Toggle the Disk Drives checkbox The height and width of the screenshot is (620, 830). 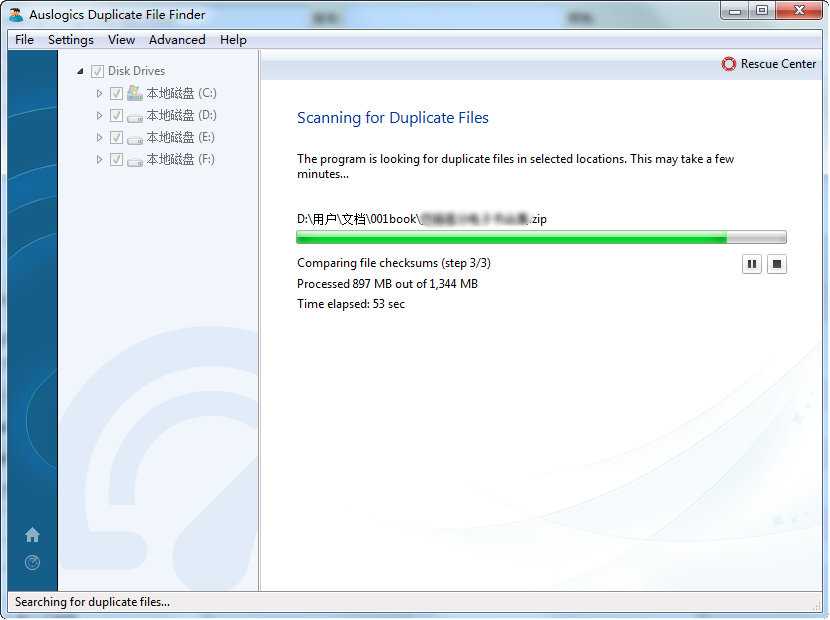click(97, 71)
